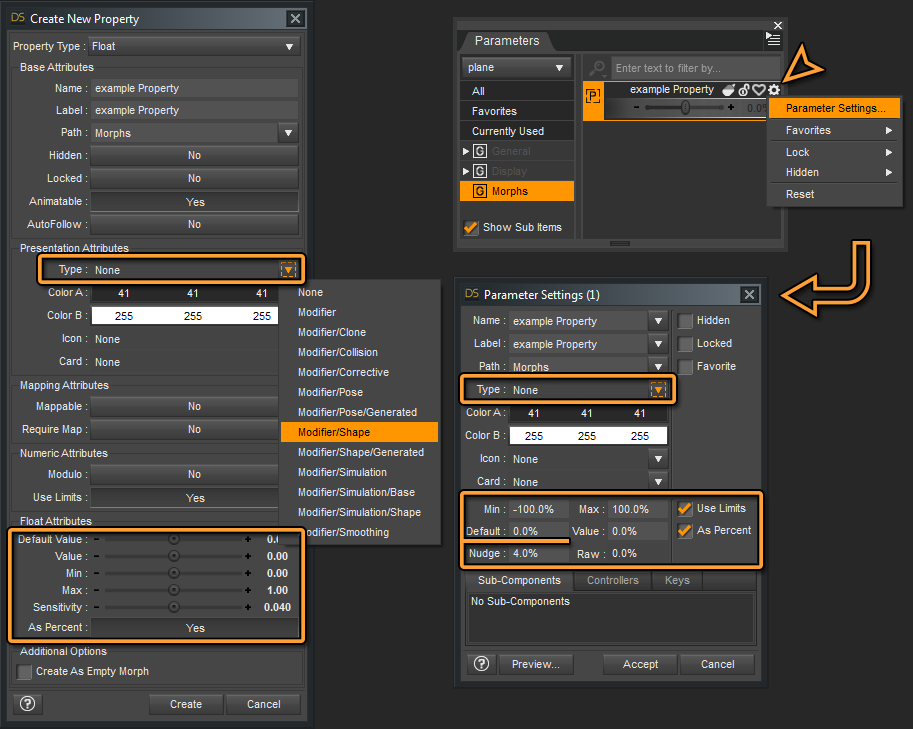Click minus button on Sensitivity slider
This screenshot has width=913, height=729.
(97, 607)
